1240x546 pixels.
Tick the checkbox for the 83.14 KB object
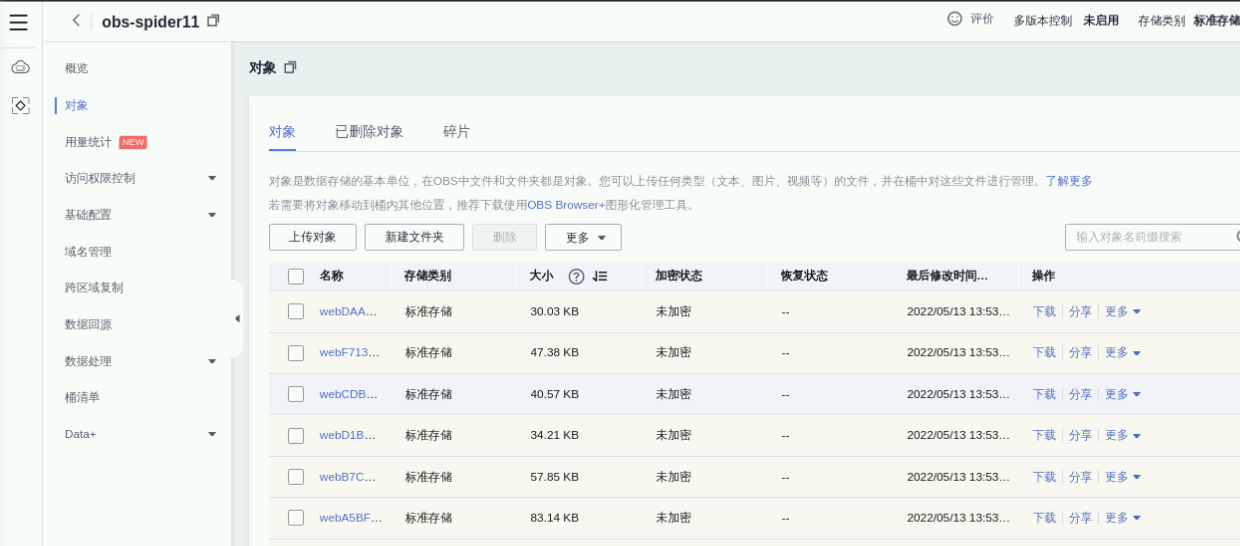(x=296, y=518)
